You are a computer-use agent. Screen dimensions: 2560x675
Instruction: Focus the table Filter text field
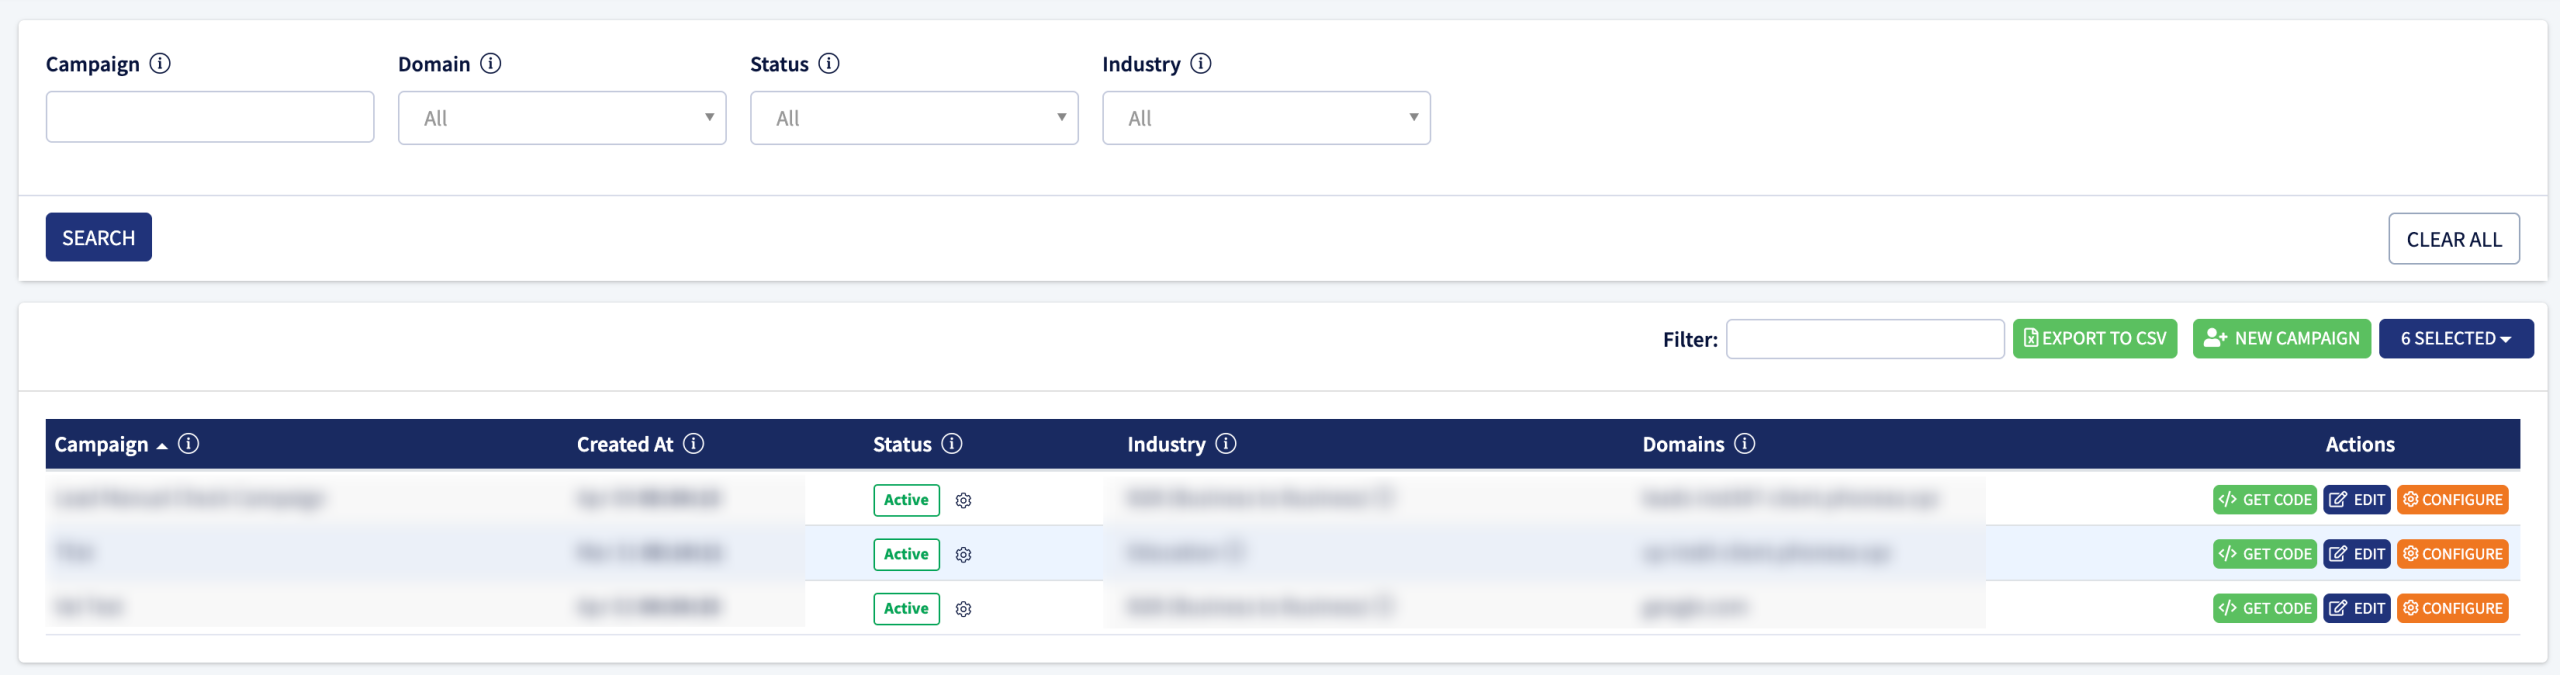(x=1865, y=339)
